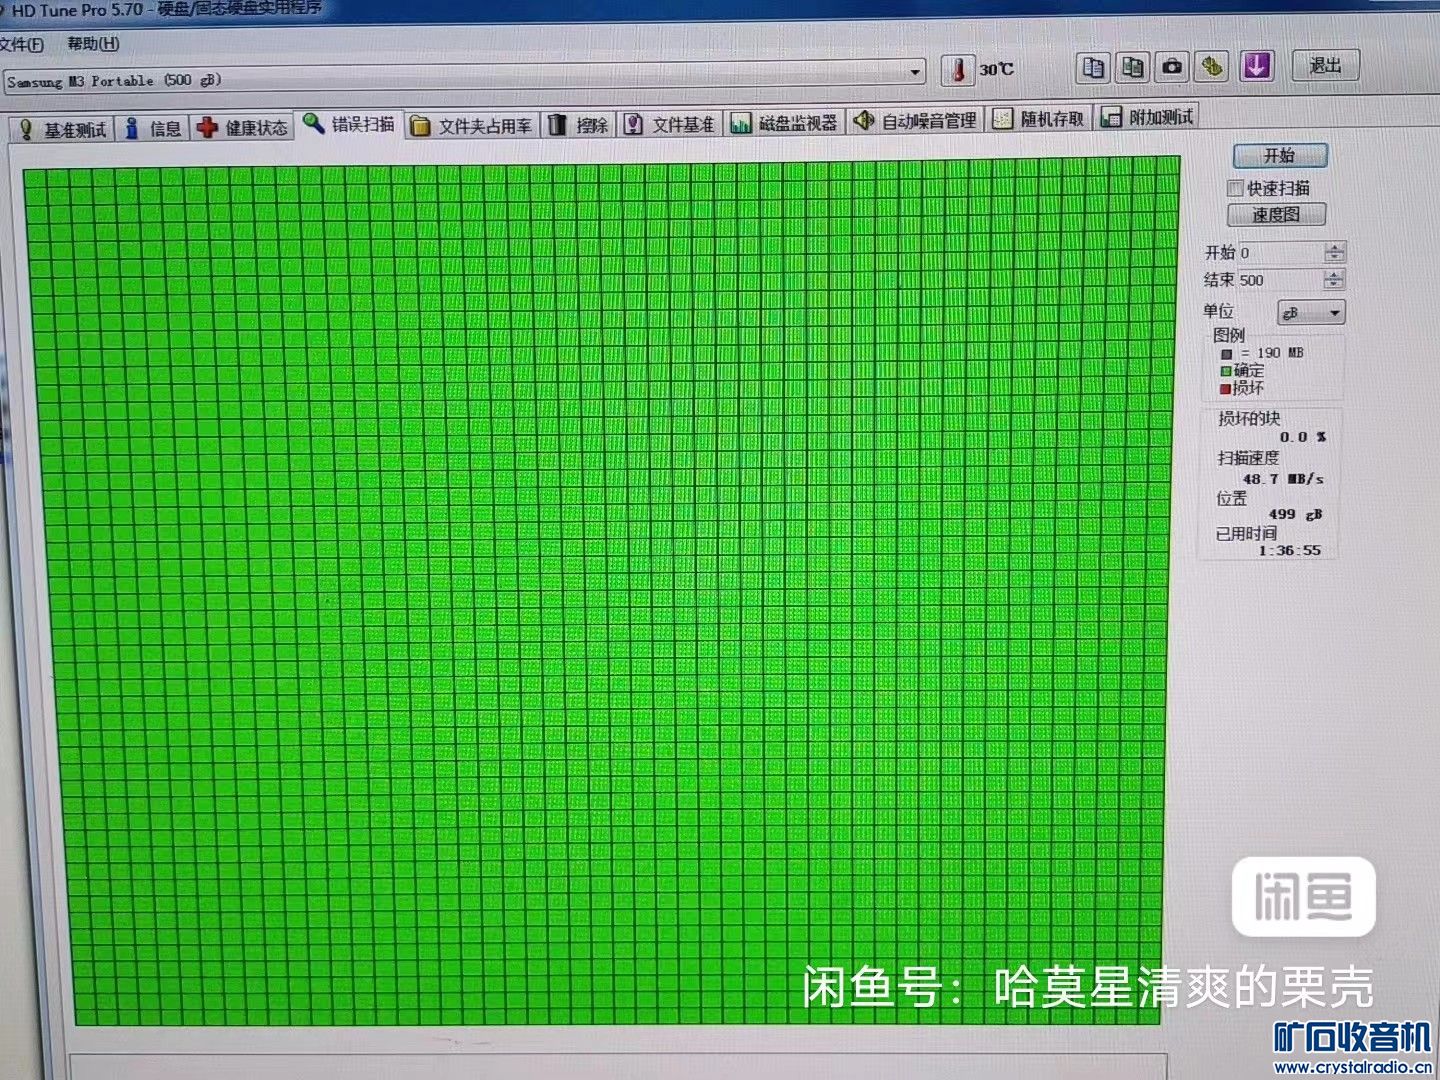Click the copy info to clipboard toolbar icon
This screenshot has height=1080, width=1440.
click(1094, 68)
